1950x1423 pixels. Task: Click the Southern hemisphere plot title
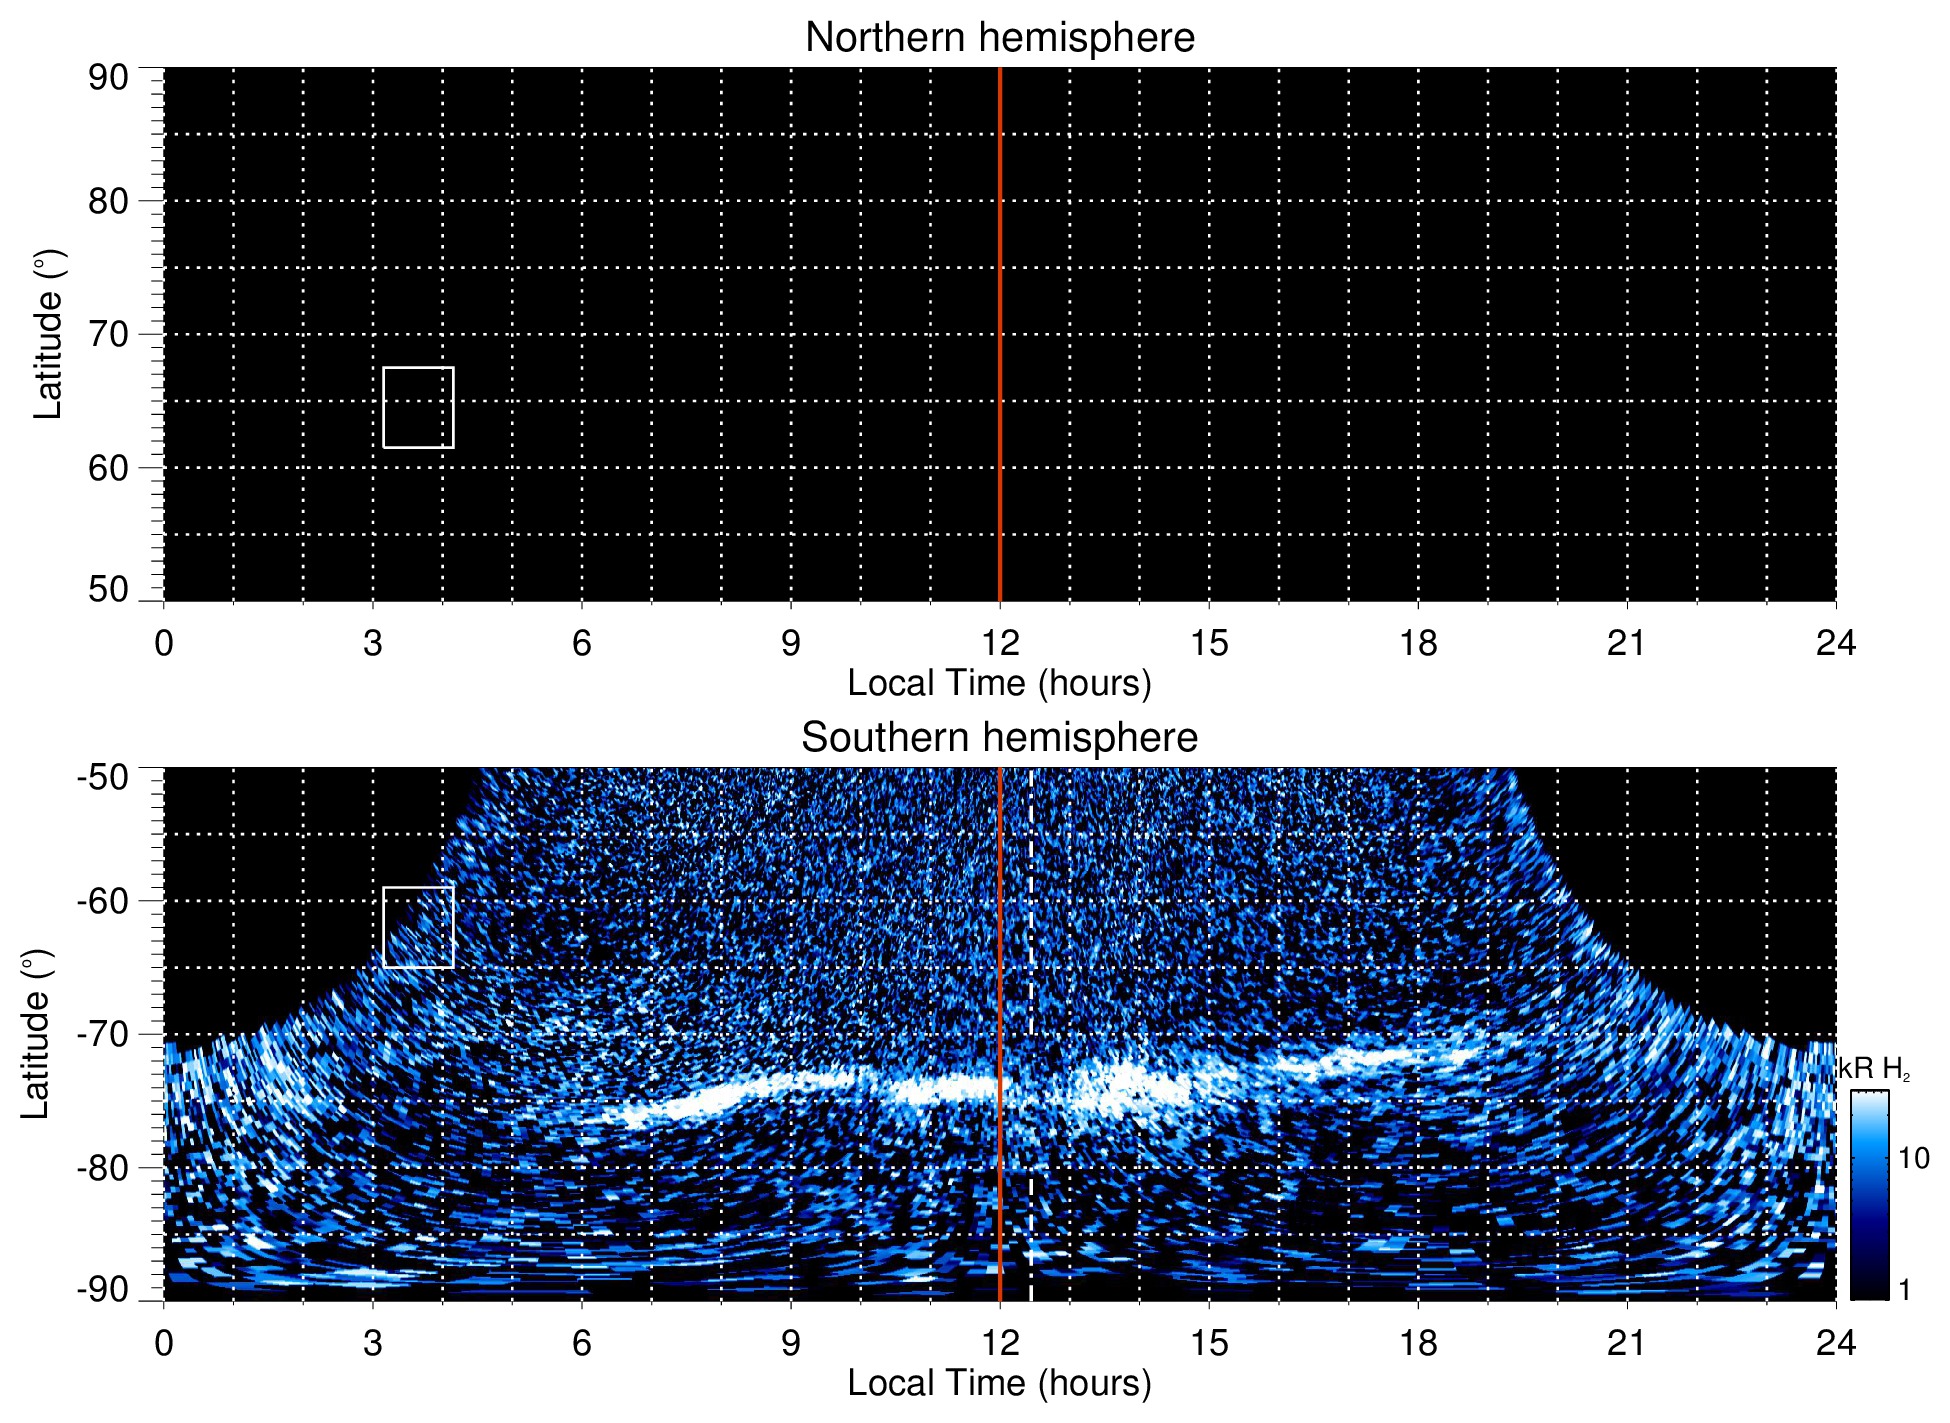pos(999,738)
